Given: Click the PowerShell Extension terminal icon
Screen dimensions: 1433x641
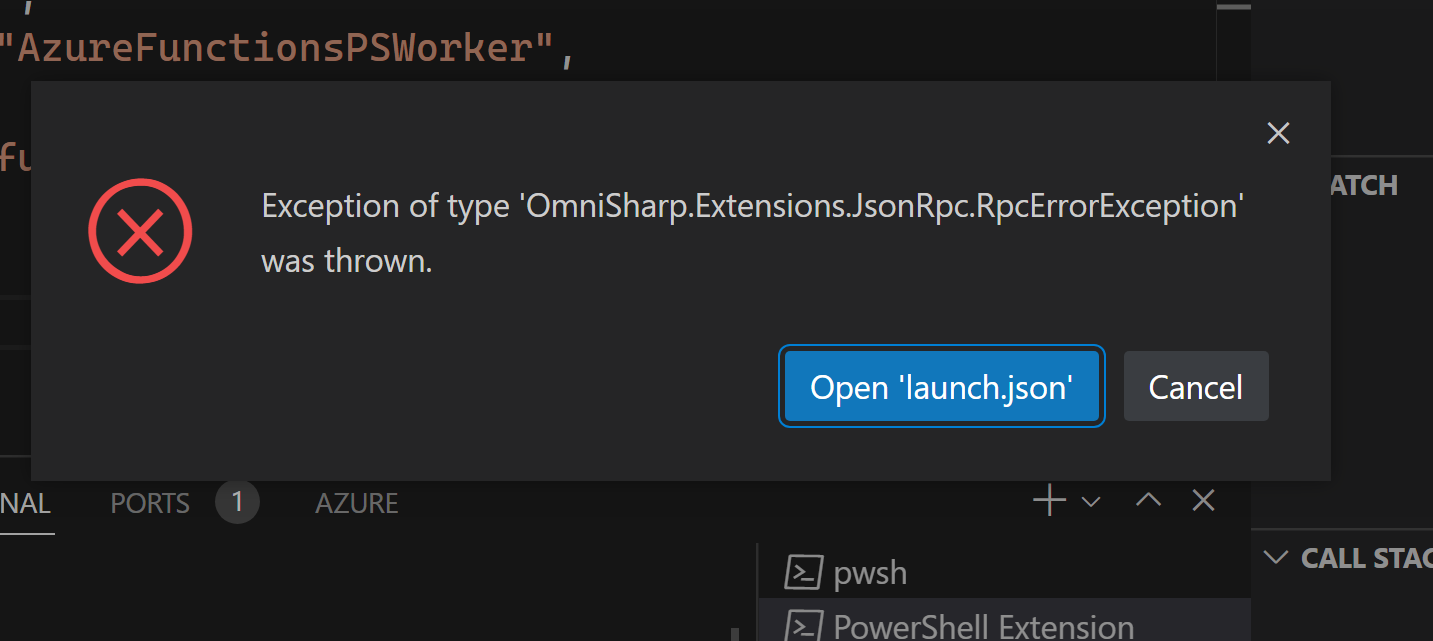Looking at the screenshot, I should 806,625.
